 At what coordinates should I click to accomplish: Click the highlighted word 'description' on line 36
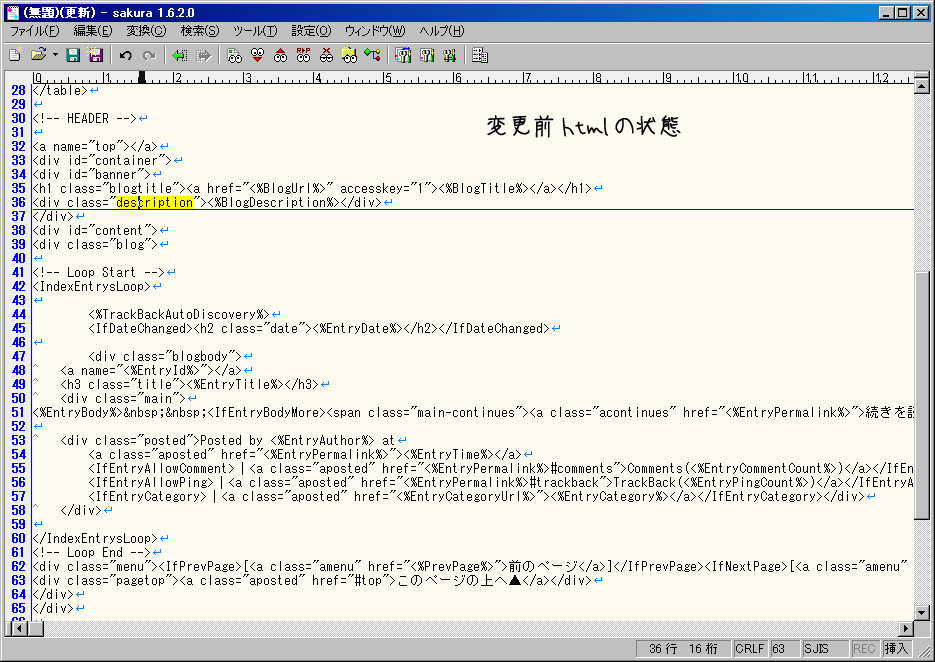click(x=155, y=202)
